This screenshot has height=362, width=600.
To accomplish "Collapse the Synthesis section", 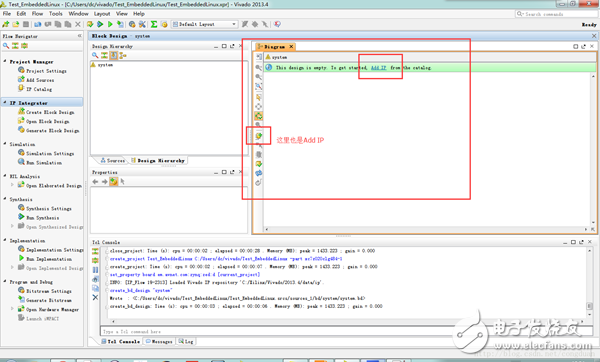I will tap(5, 199).
